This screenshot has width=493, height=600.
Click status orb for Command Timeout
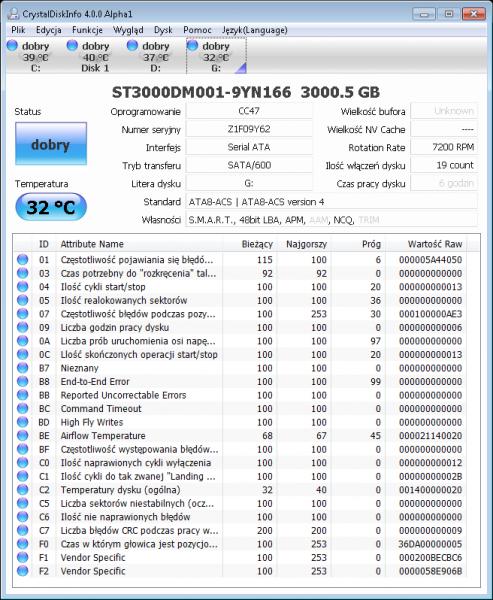[x=23, y=408]
